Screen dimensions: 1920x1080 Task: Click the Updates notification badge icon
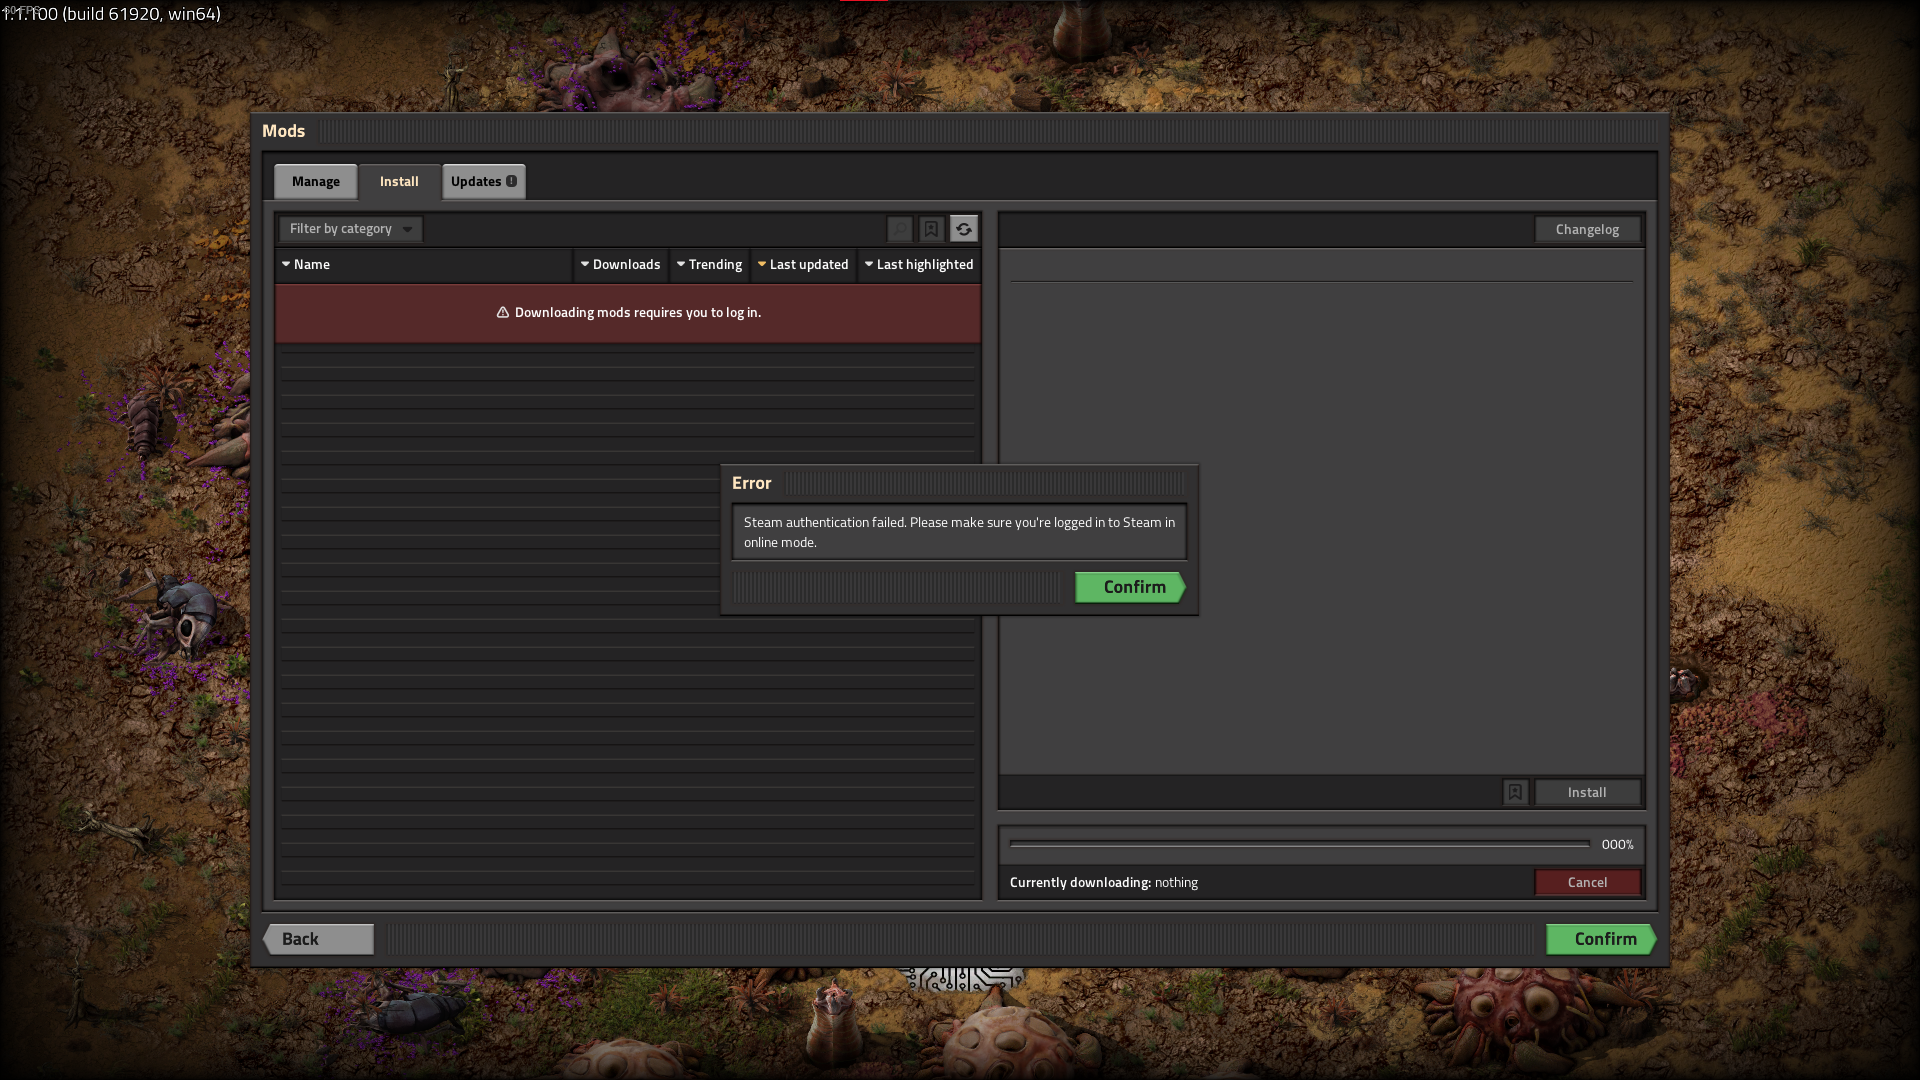[x=512, y=181]
